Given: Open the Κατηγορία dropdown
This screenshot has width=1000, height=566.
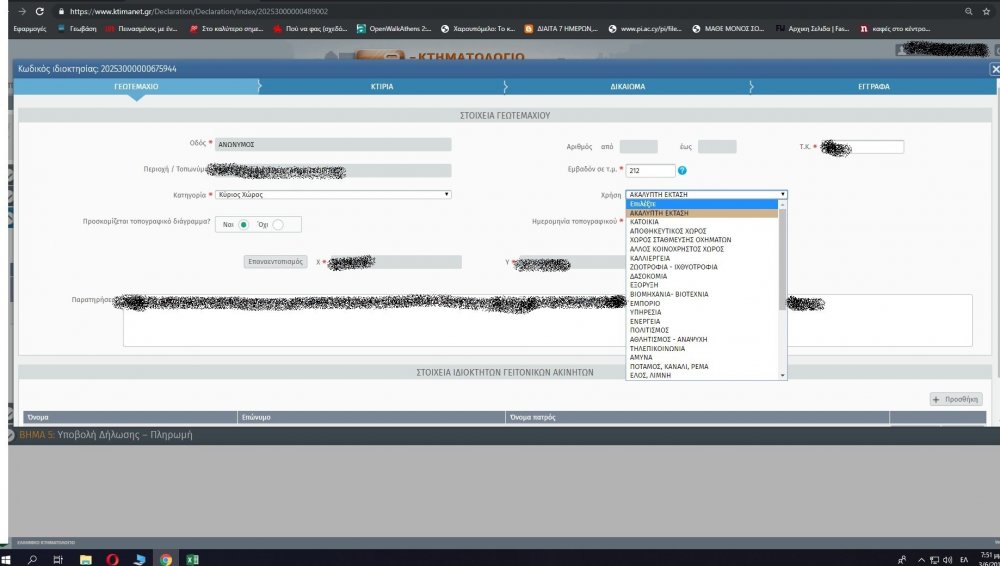Looking at the screenshot, I should (x=334, y=195).
